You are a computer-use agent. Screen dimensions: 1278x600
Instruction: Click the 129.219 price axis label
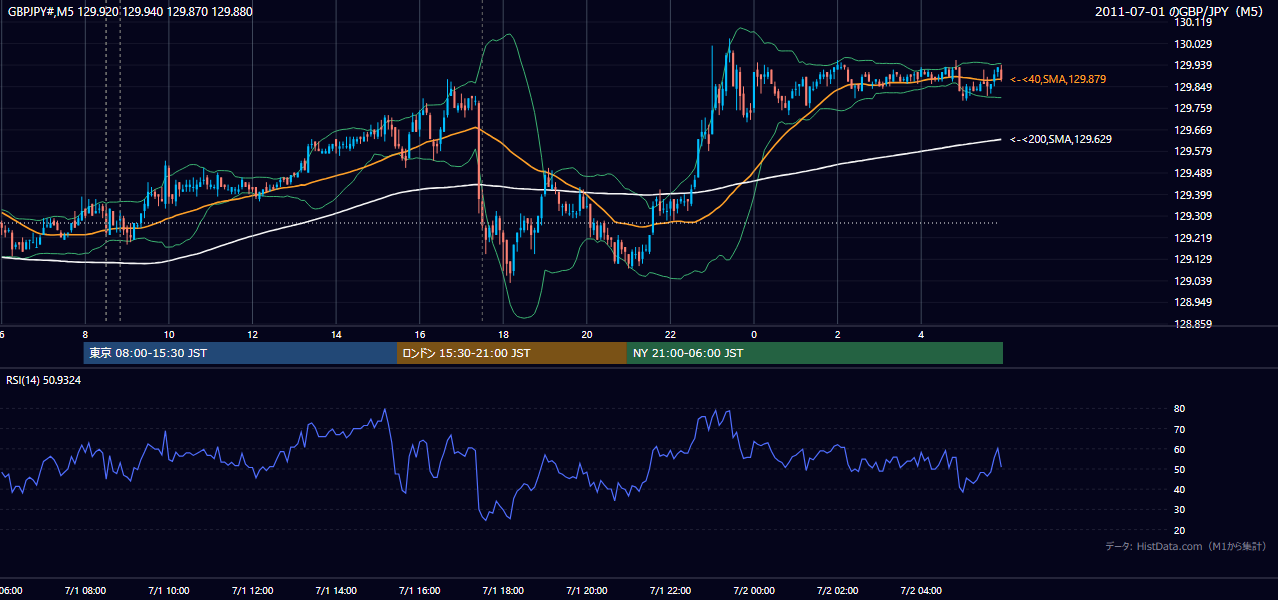click(1193, 238)
